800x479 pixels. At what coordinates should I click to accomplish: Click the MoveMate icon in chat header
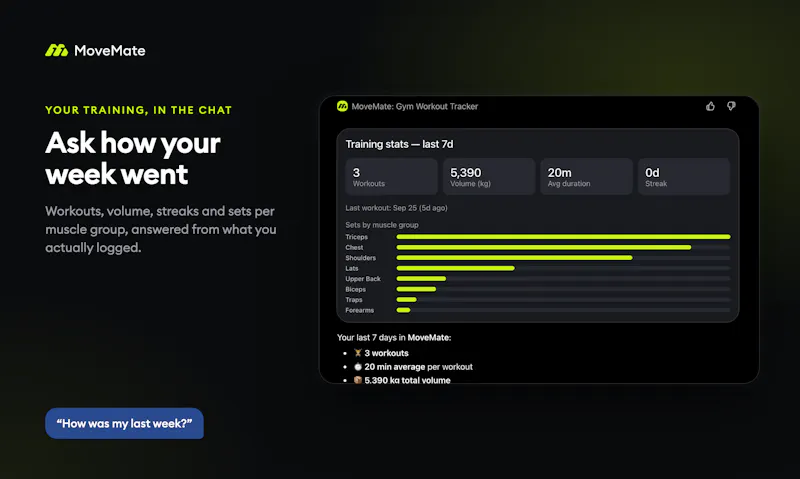point(342,106)
